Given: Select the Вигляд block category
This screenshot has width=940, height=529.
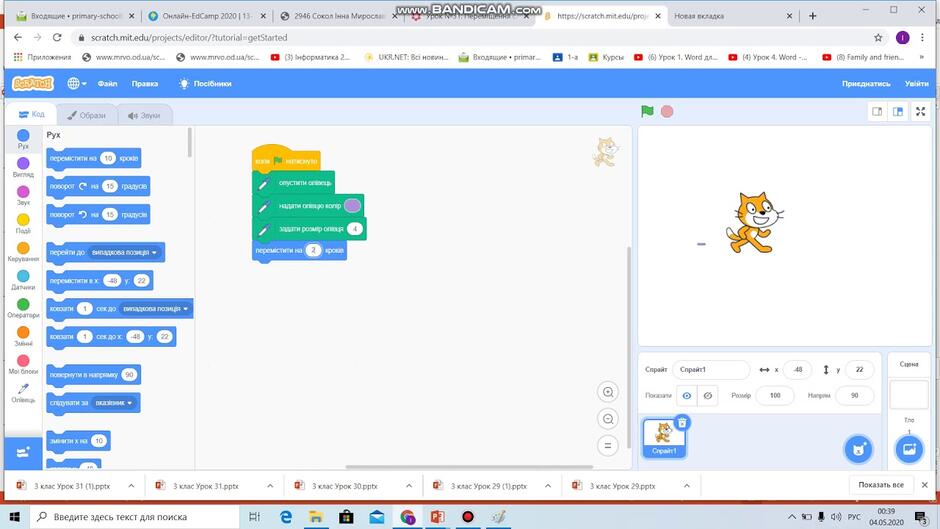Looking at the screenshot, I should 23,167.
